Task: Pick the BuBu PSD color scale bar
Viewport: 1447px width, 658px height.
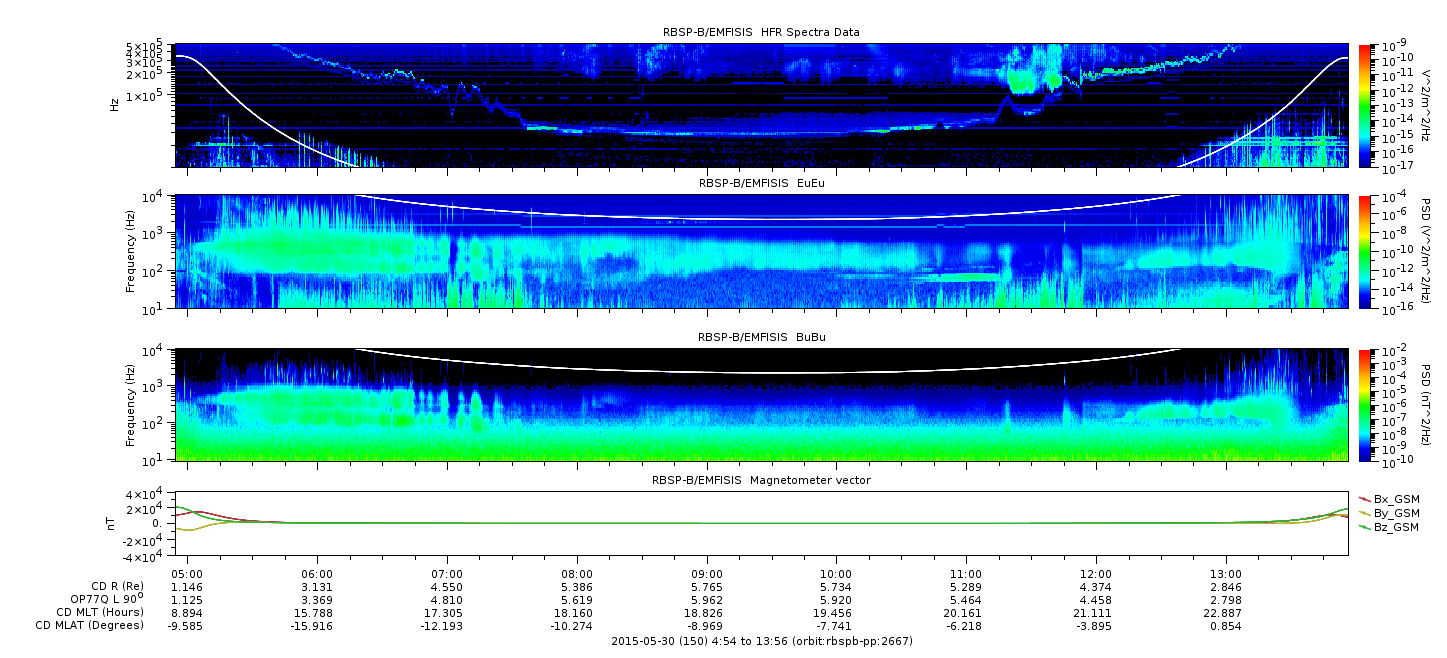Action: click(x=1365, y=405)
